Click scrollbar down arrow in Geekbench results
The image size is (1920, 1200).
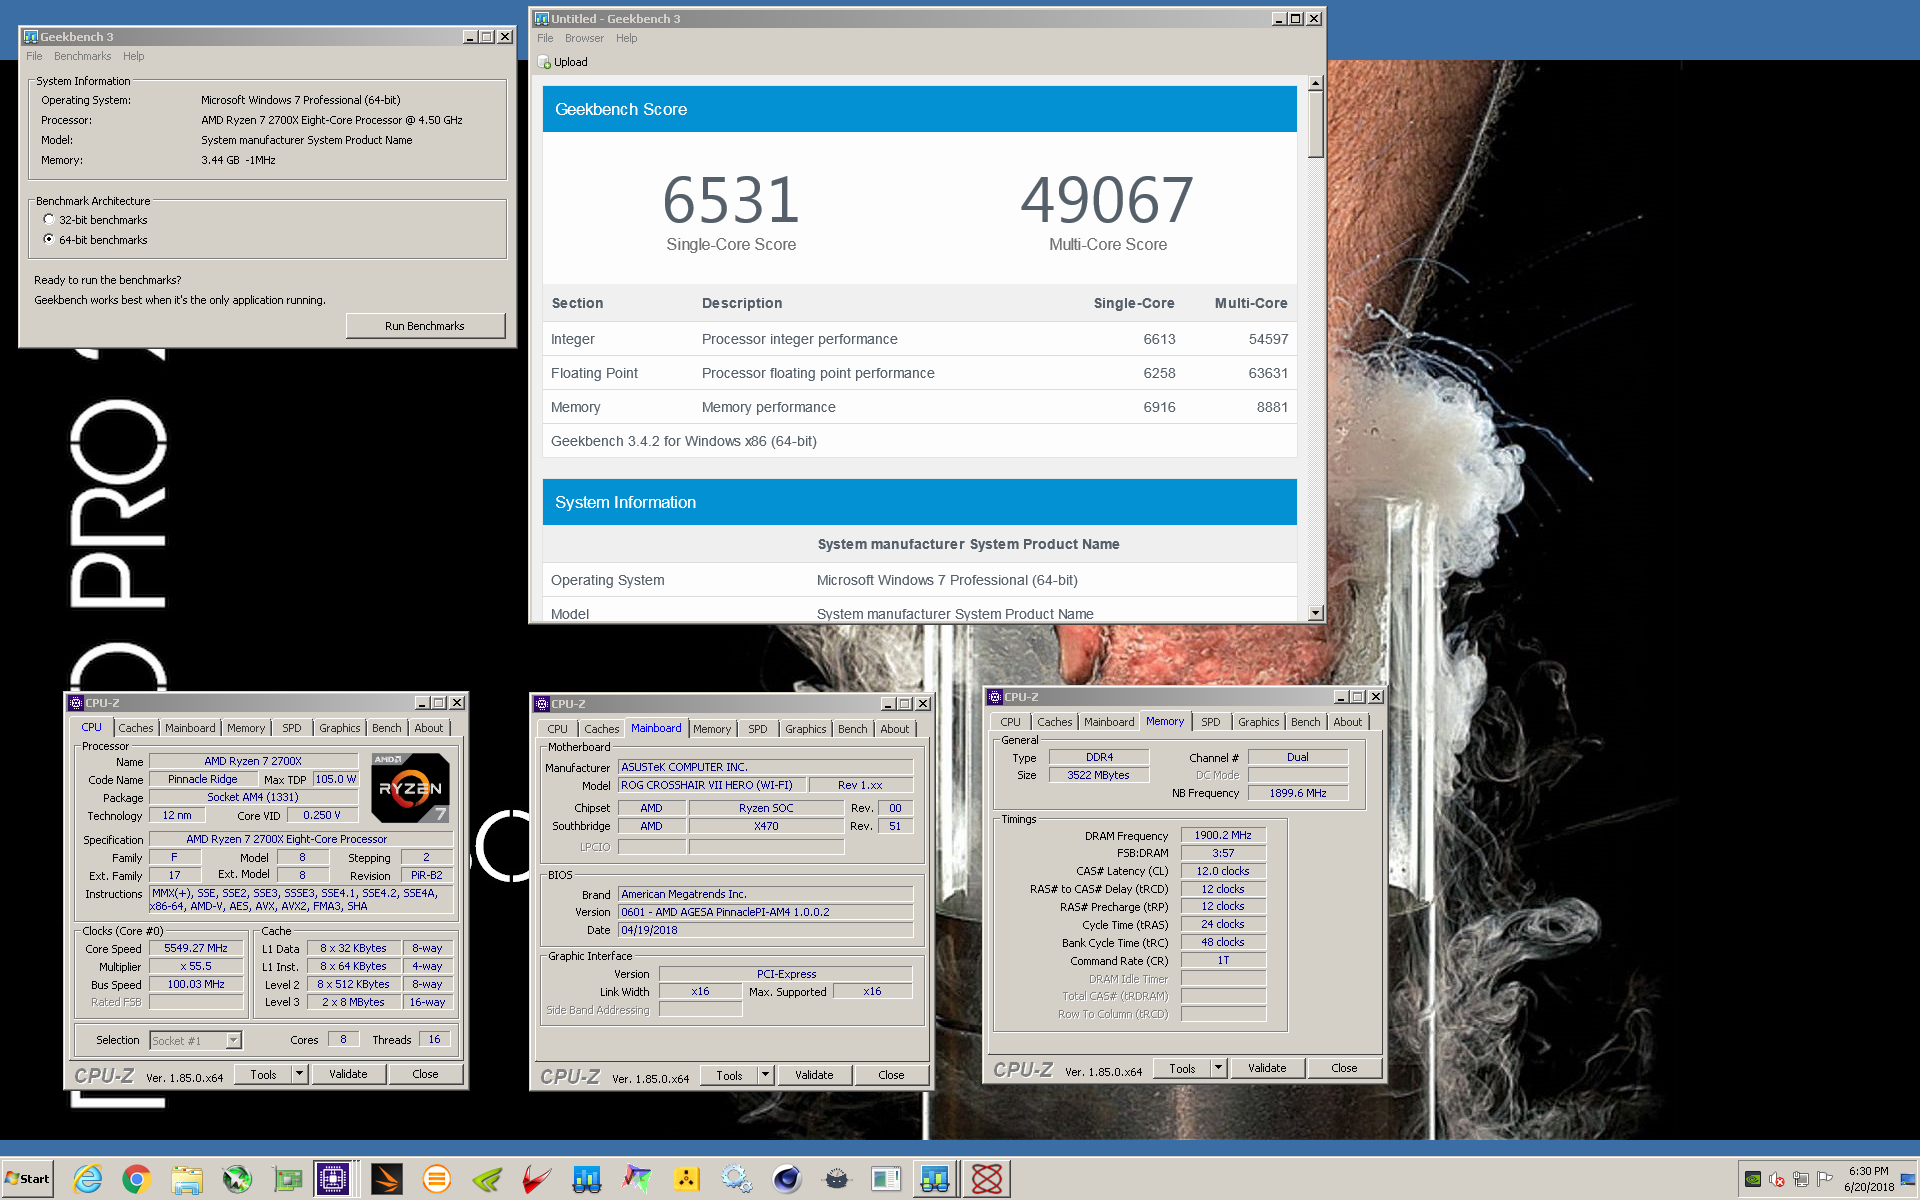(1316, 613)
